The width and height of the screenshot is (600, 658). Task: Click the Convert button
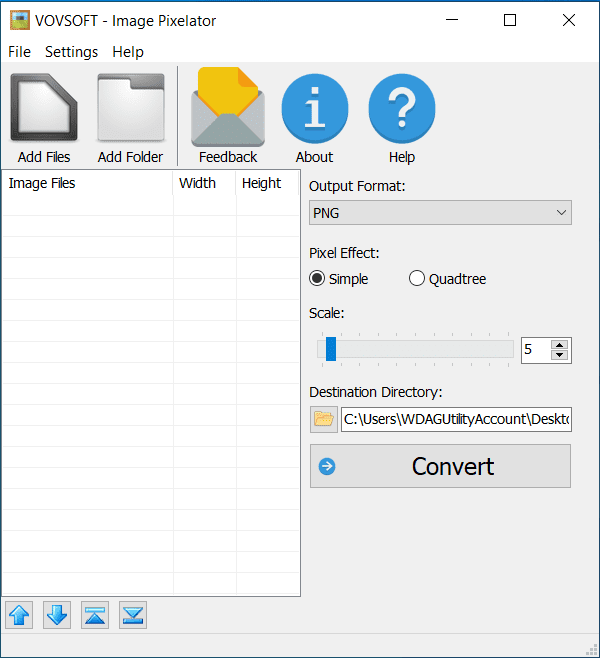(x=440, y=466)
